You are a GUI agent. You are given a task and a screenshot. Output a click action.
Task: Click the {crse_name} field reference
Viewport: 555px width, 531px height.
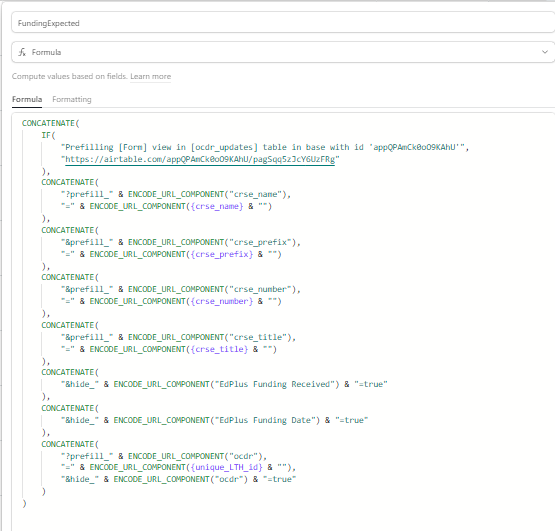click(217, 206)
